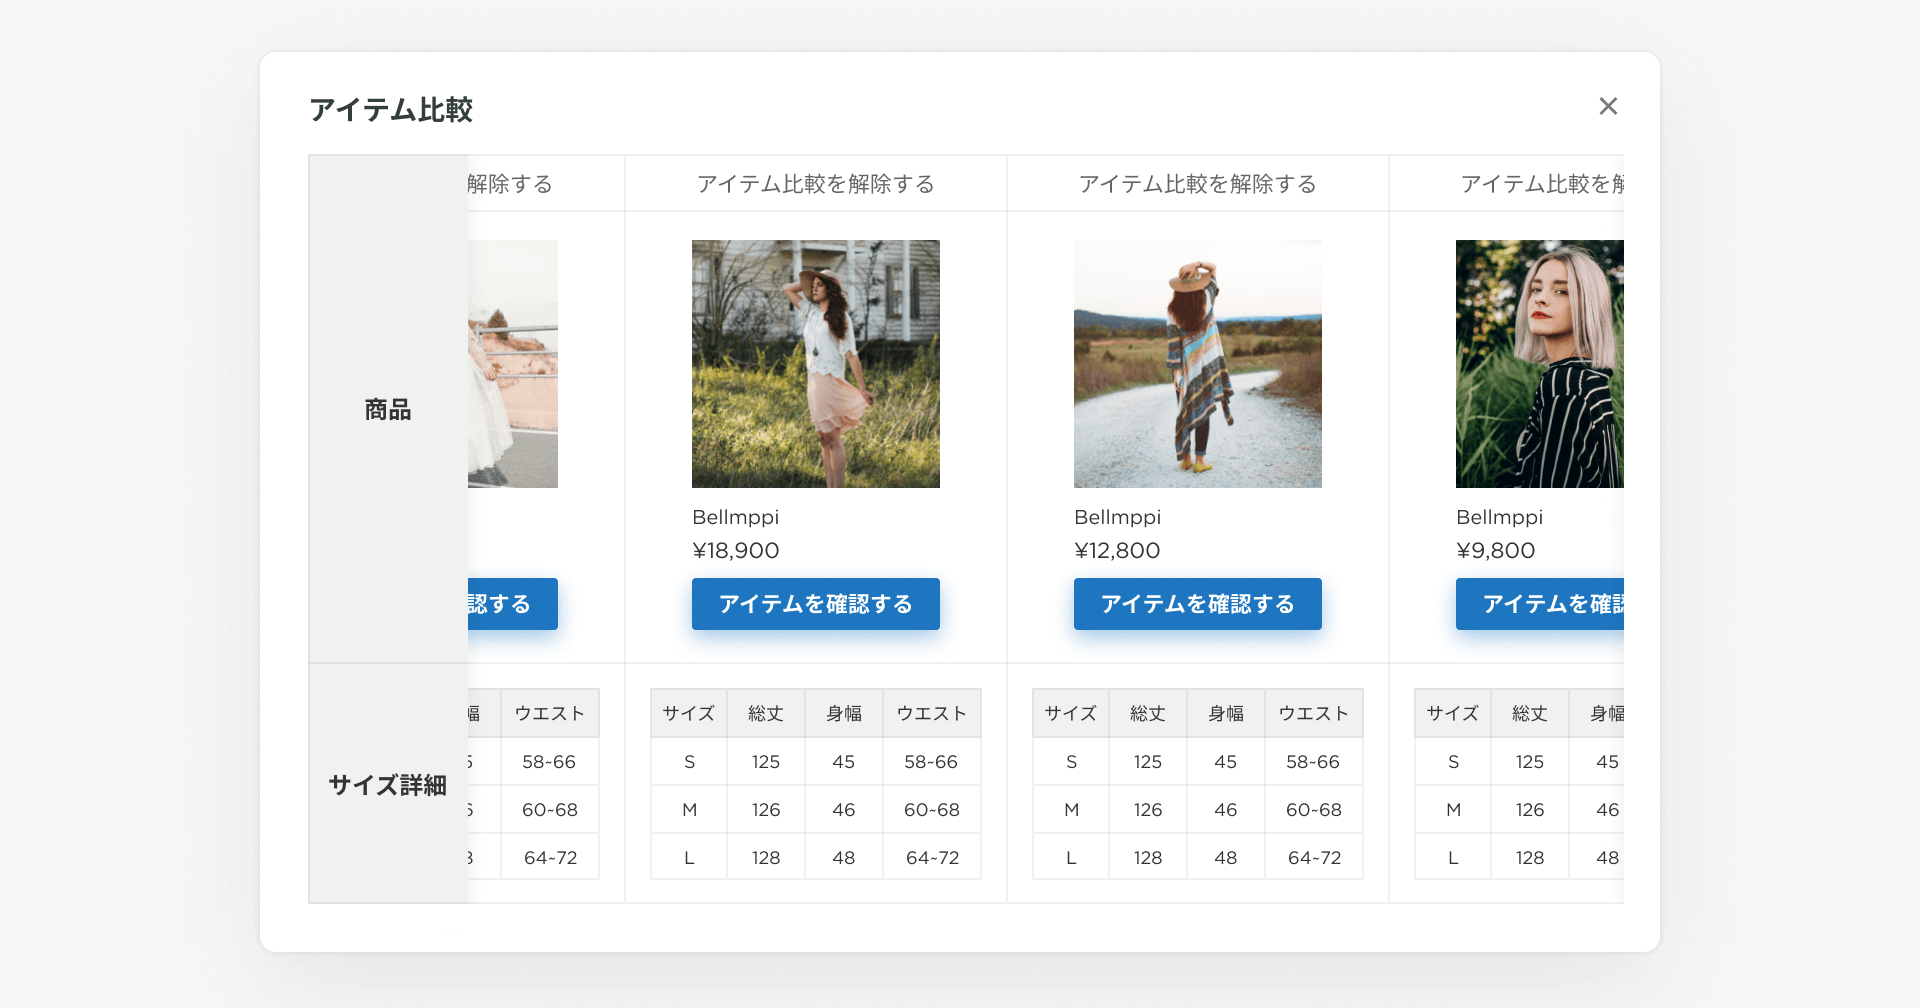This screenshot has width=1920, height=1008.
Task: Click the ¥12,800 price text
Action: click(x=1117, y=550)
